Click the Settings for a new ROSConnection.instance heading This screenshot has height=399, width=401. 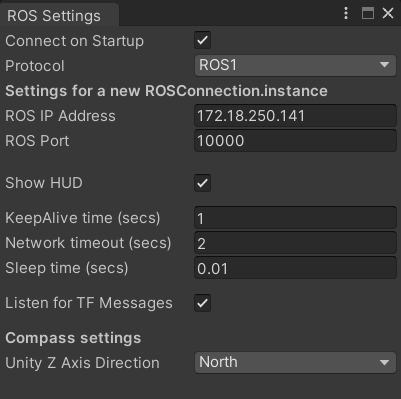166,91
